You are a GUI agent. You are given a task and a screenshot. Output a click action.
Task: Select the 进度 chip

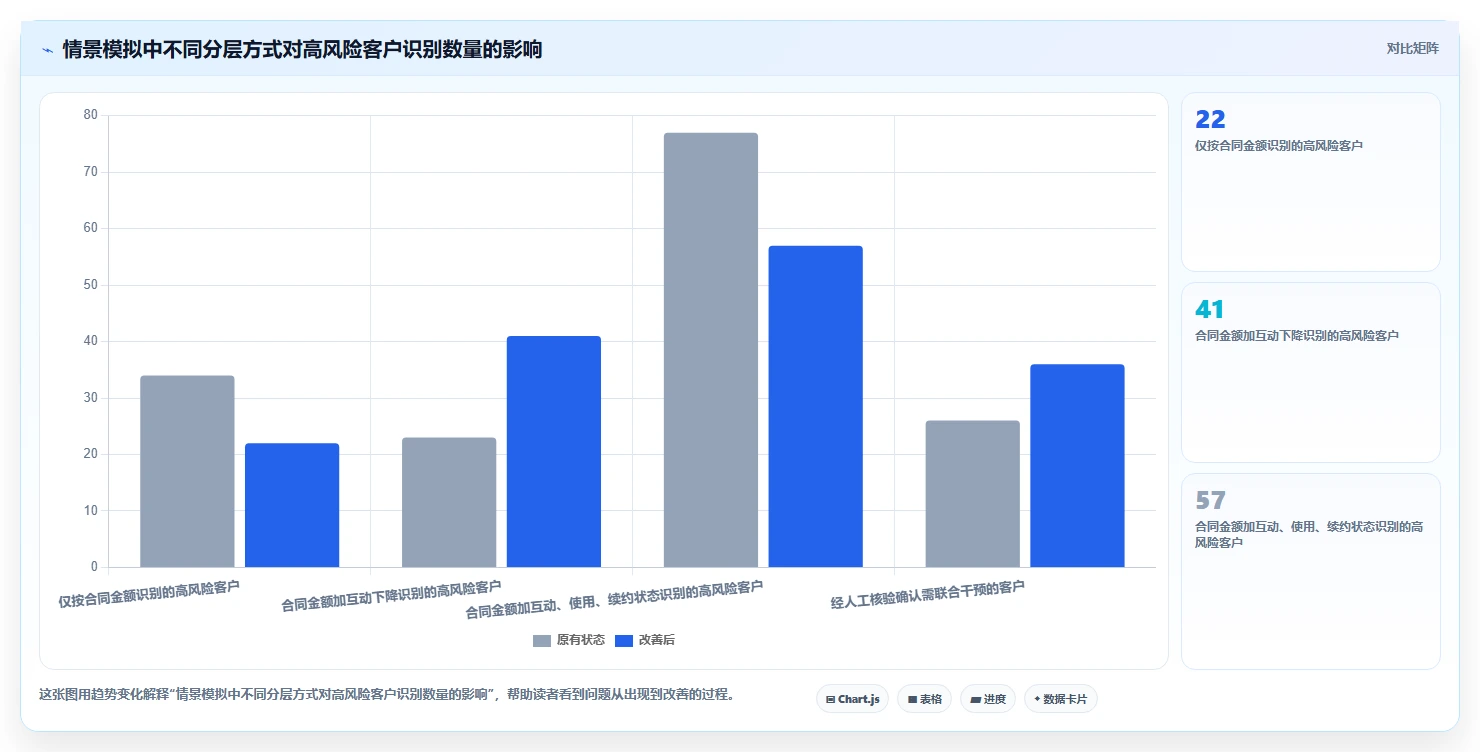[x=988, y=699]
